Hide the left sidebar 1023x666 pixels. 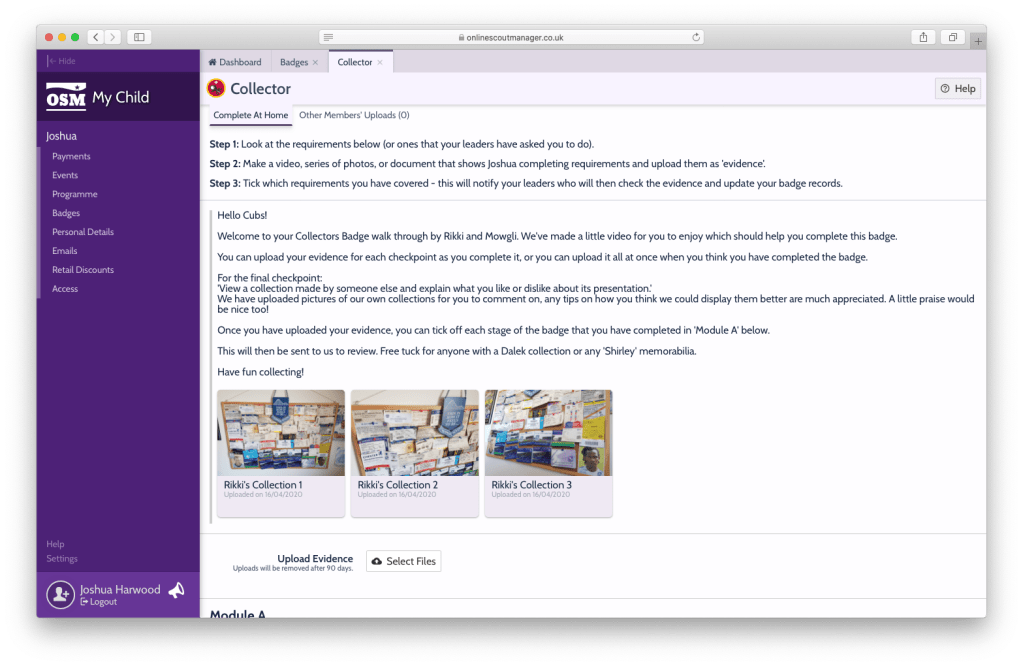[x=61, y=61]
